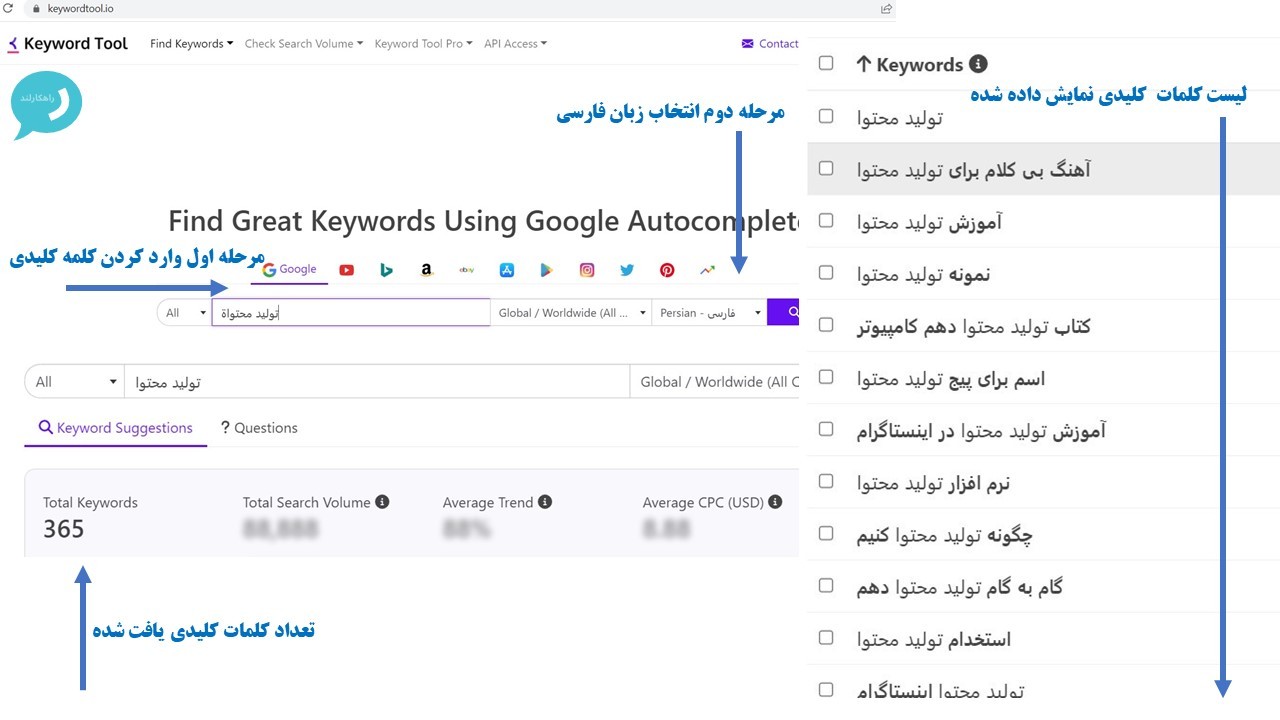Check the box for آموزش تولید محتوا در اینستاگرام
This screenshot has width=1280, height=720.
point(826,428)
